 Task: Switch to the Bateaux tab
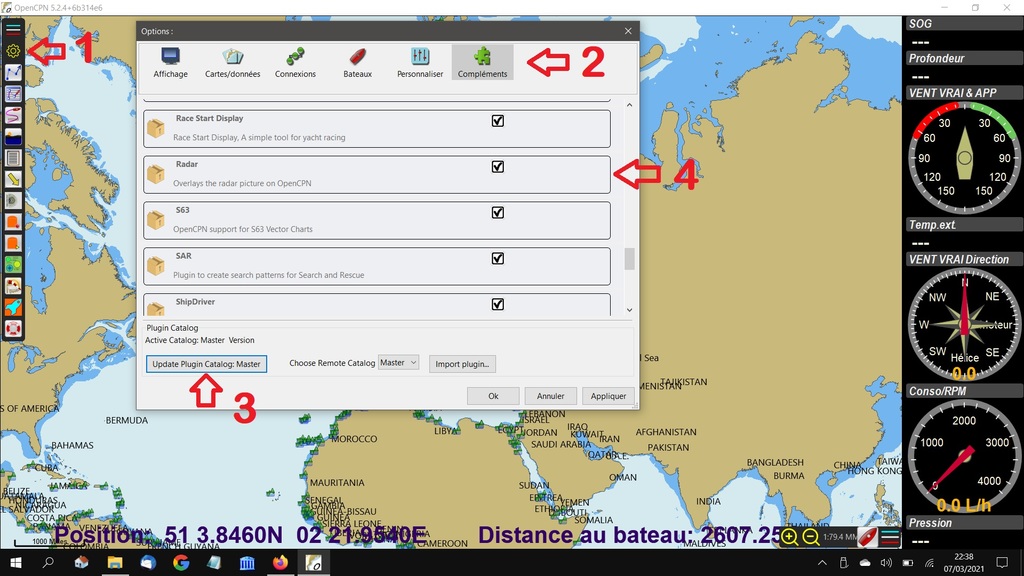click(x=357, y=63)
